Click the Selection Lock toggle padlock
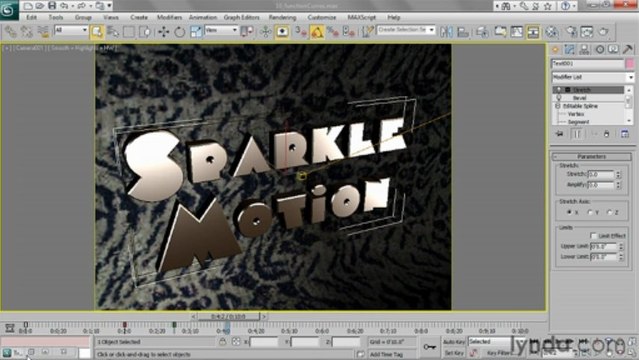 pos(223,342)
